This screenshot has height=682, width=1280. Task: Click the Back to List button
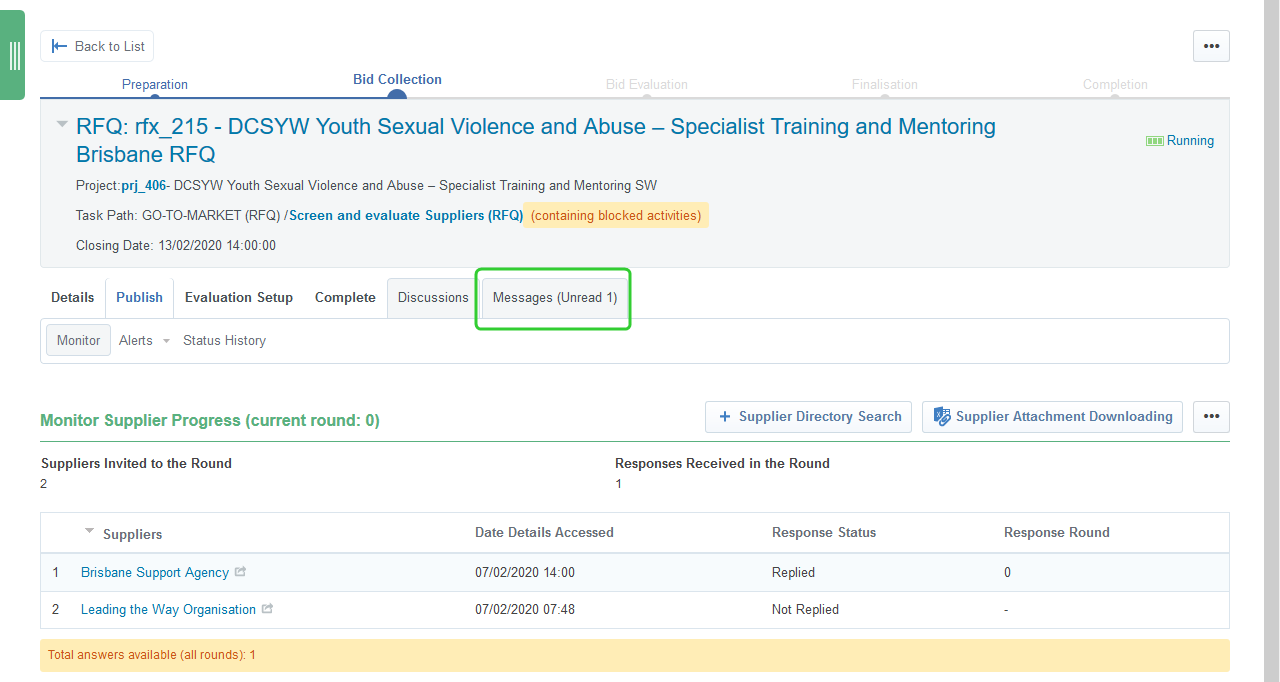point(97,46)
